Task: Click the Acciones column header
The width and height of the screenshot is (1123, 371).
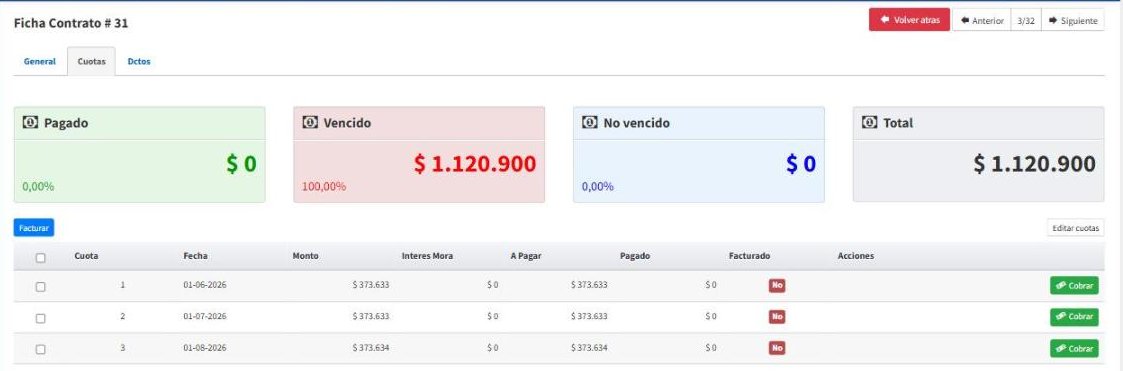Action: [855, 256]
